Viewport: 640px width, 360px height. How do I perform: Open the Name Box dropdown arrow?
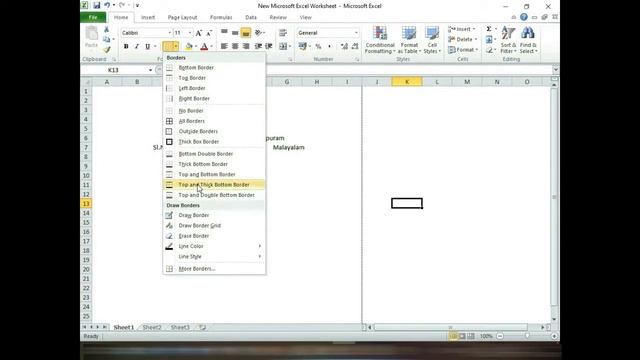(150, 70)
